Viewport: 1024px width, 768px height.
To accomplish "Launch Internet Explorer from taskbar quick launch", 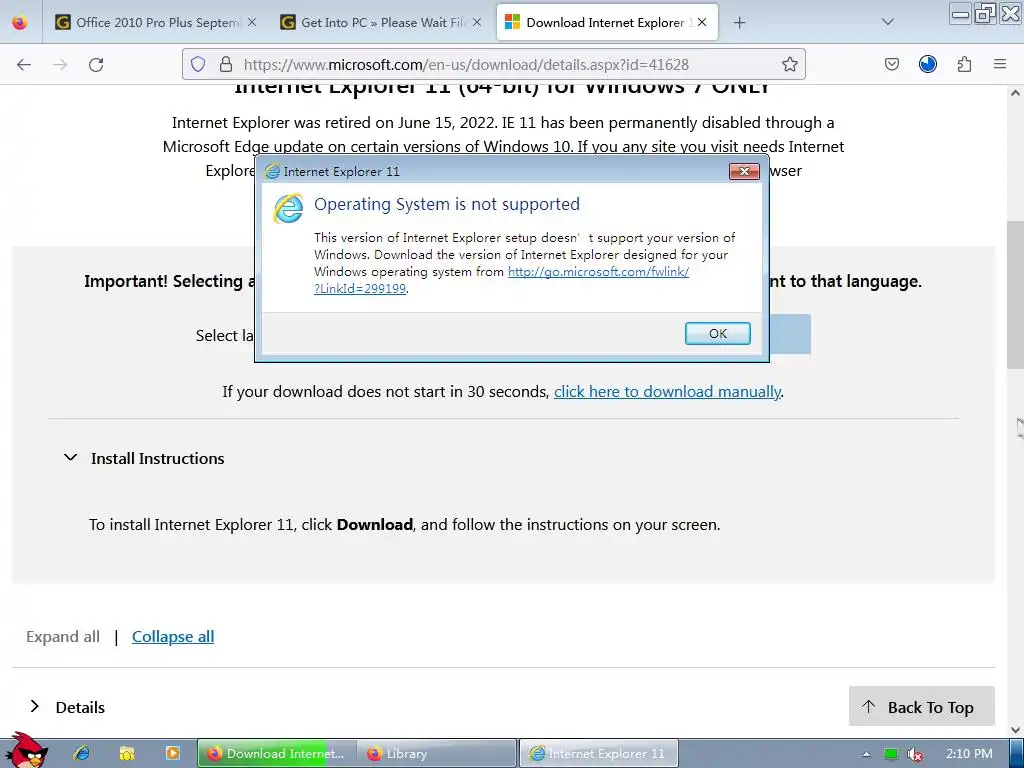I will click(81, 754).
